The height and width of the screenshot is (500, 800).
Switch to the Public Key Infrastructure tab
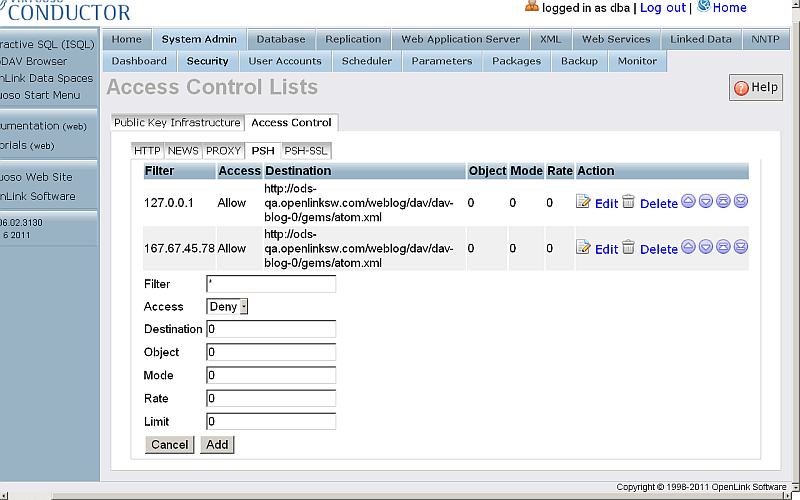click(x=177, y=123)
